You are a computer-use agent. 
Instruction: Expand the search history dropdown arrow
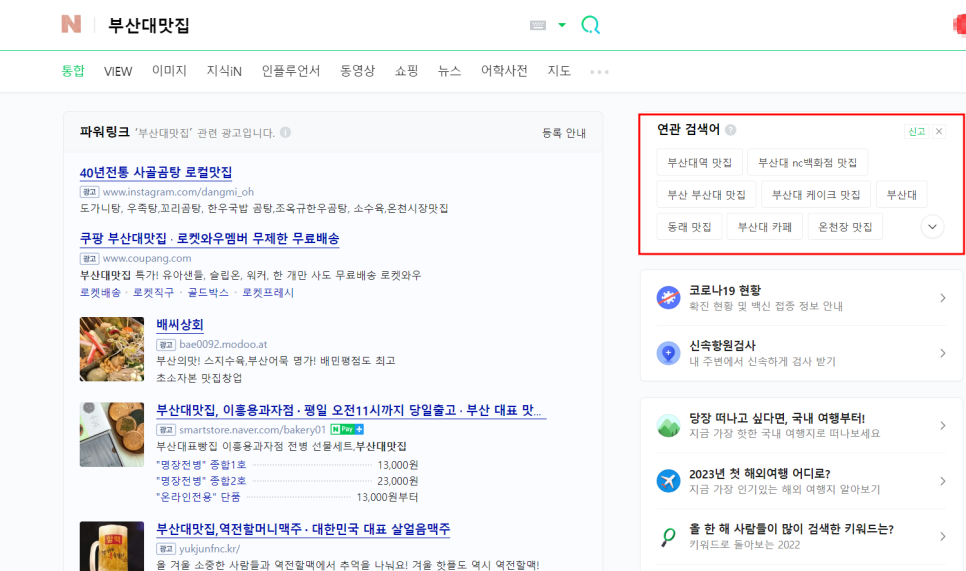click(562, 25)
